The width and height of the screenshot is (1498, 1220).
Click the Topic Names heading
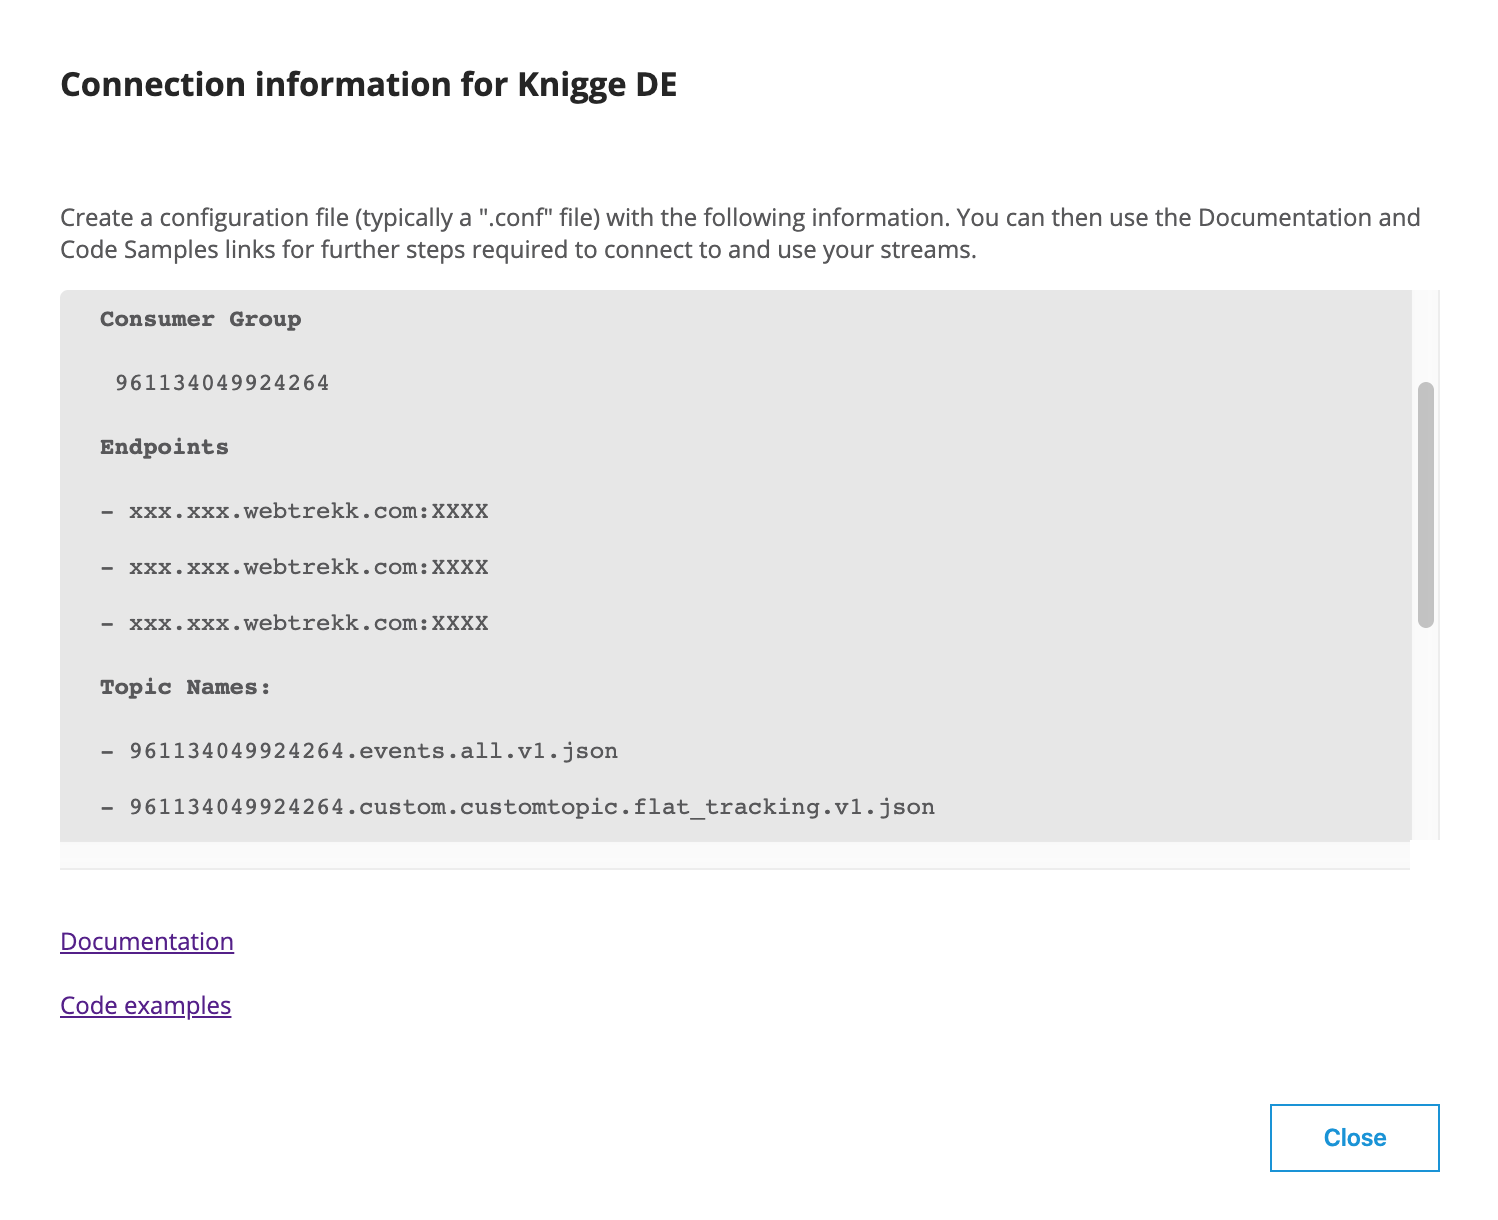186,687
